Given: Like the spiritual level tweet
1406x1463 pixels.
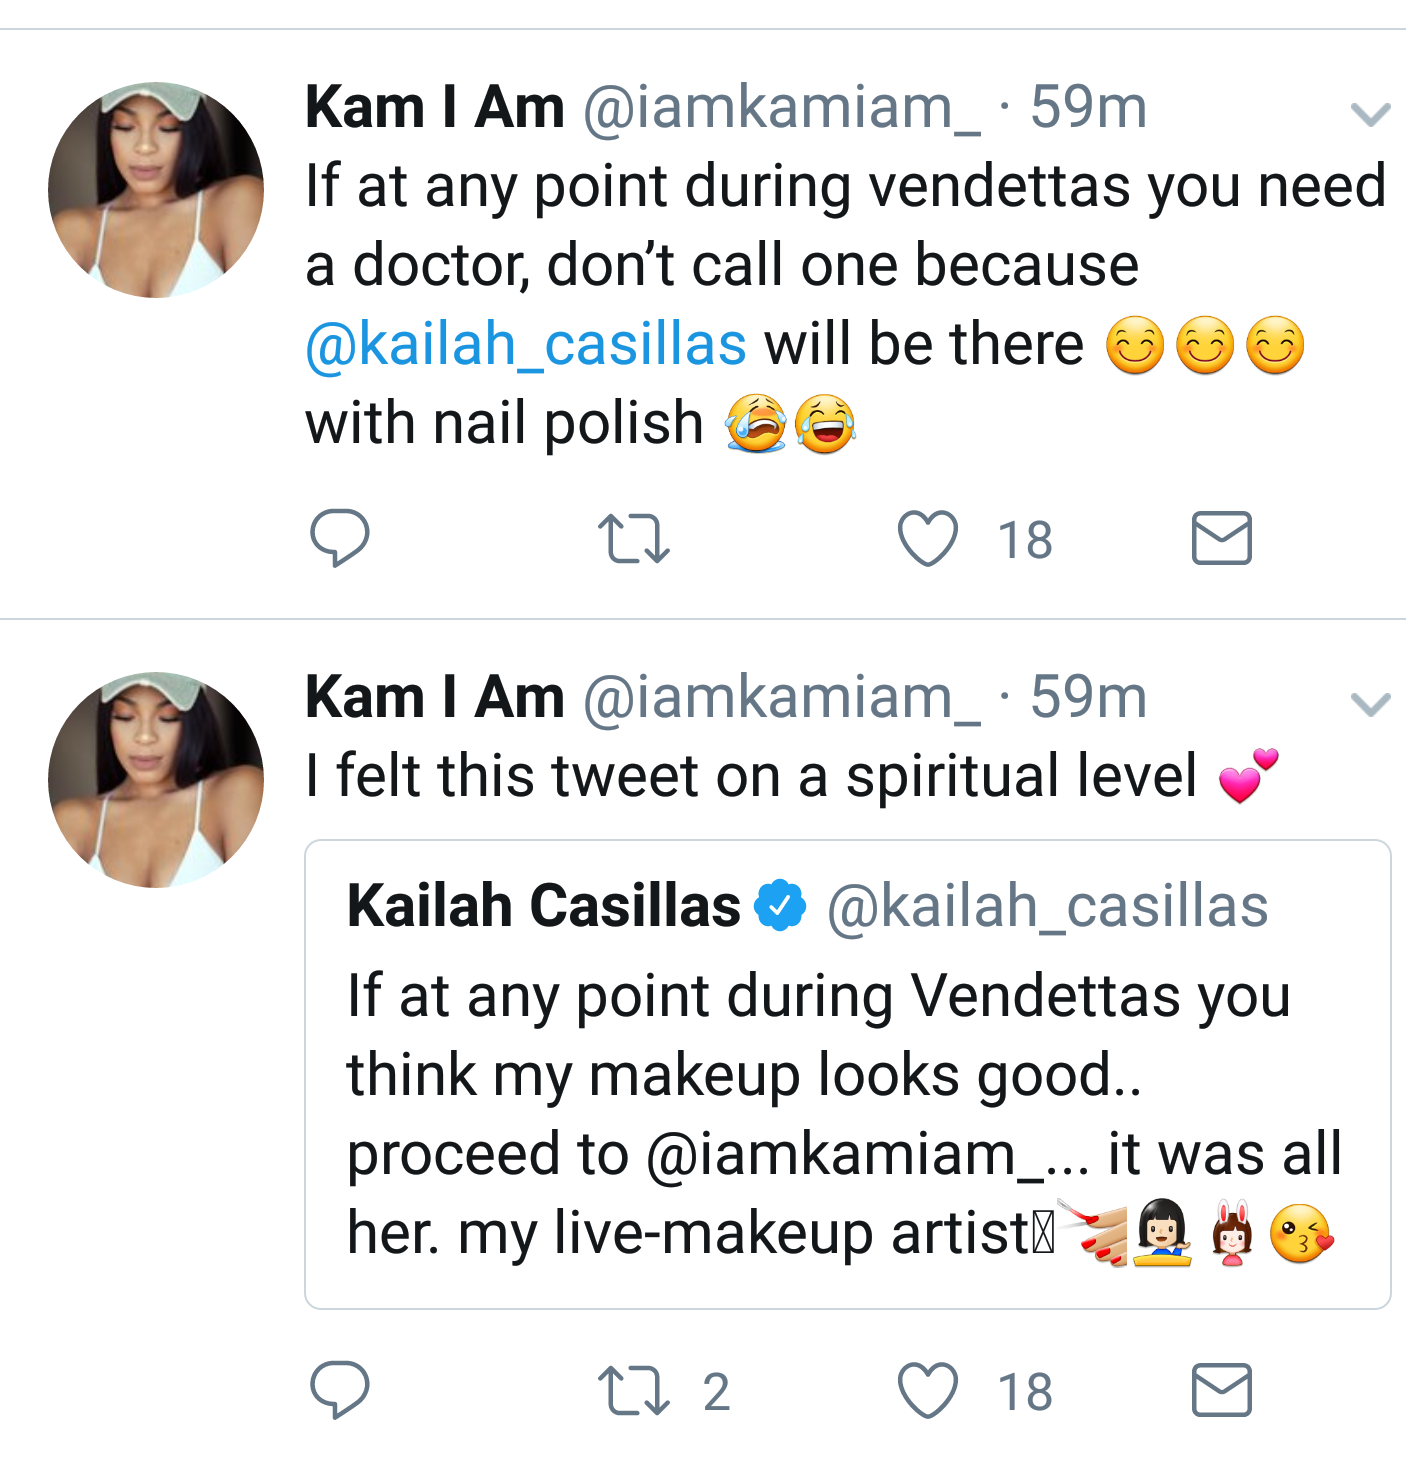Looking at the screenshot, I should (x=928, y=1390).
